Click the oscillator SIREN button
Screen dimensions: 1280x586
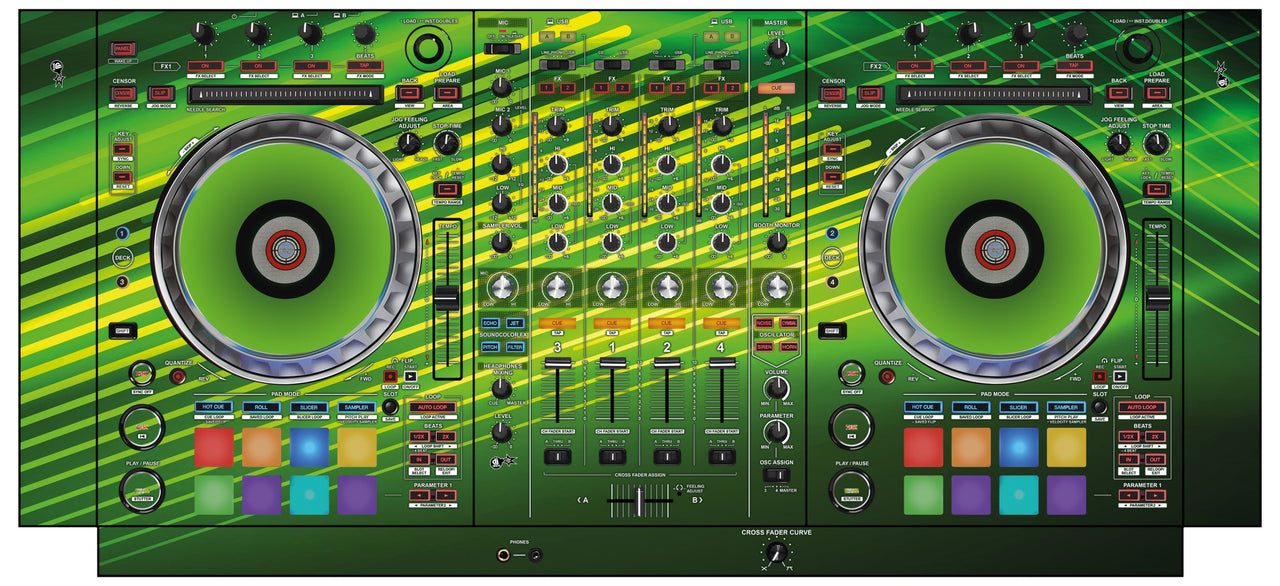764,347
